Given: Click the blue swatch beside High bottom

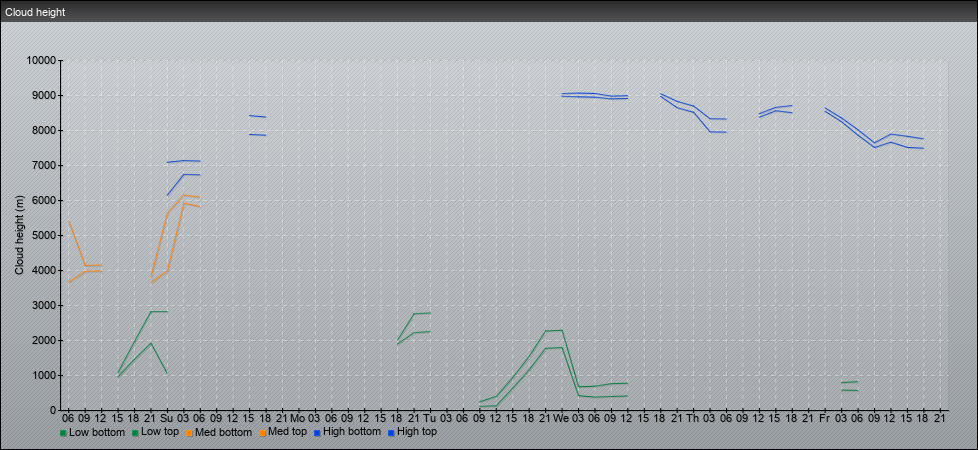Looking at the screenshot, I should pos(315,432).
